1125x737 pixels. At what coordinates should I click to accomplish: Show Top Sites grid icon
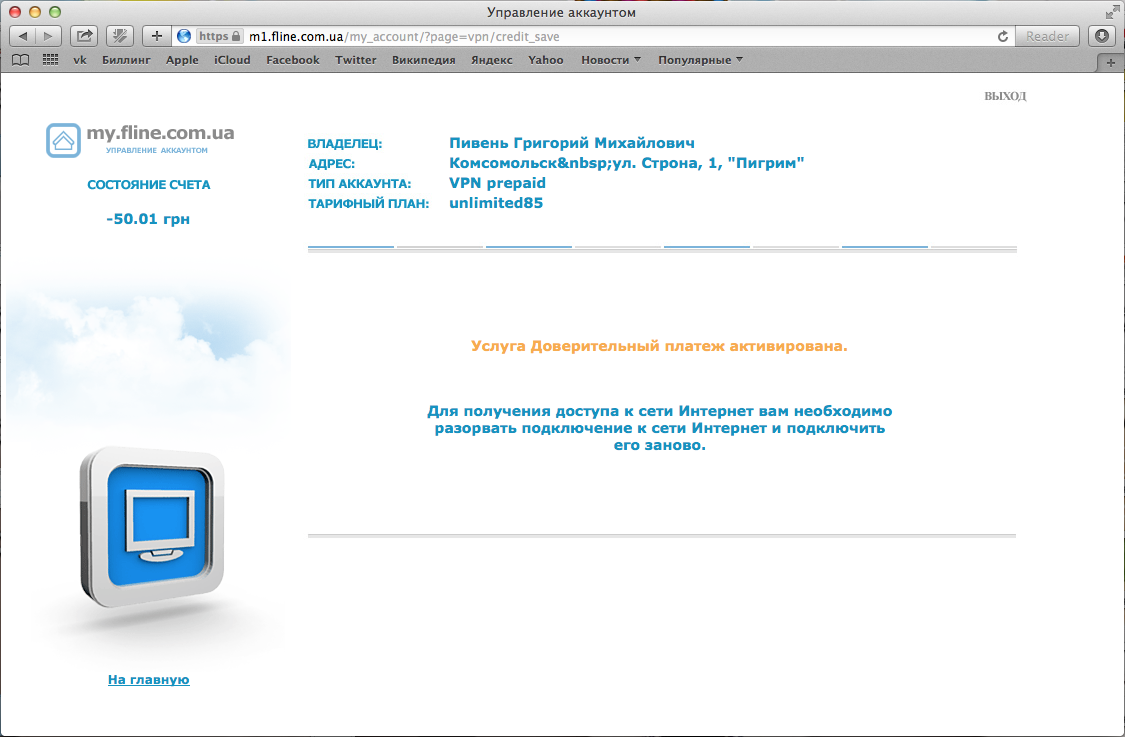pyautogui.click(x=50, y=60)
